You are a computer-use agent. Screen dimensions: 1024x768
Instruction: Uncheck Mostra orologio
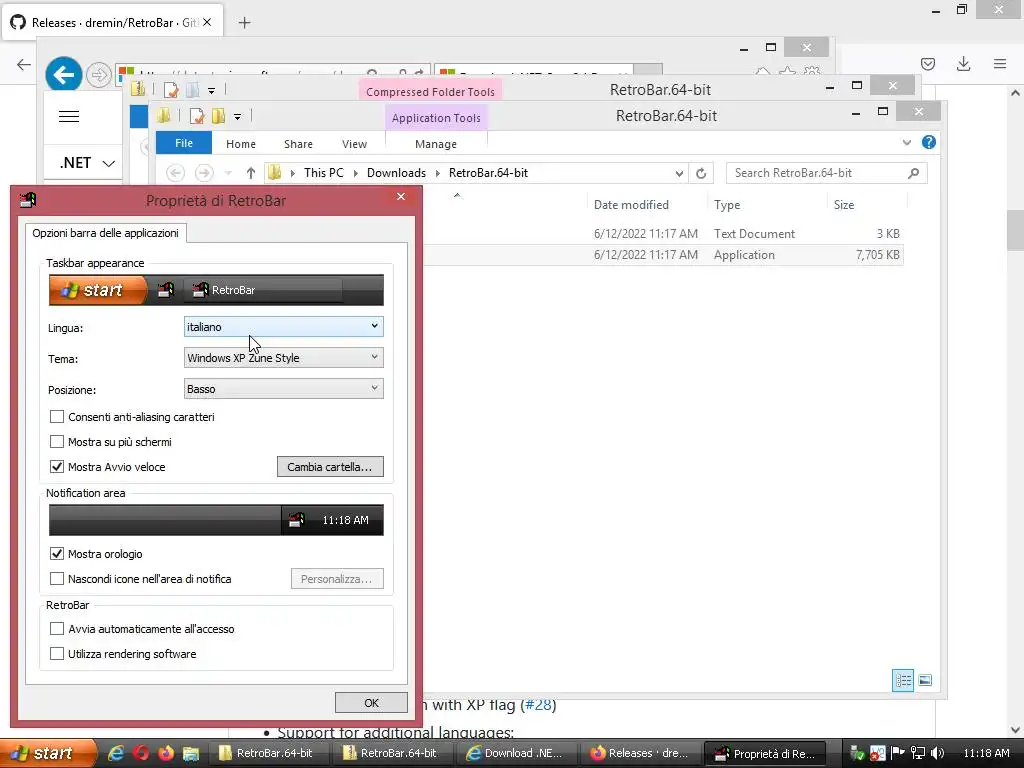click(57, 554)
